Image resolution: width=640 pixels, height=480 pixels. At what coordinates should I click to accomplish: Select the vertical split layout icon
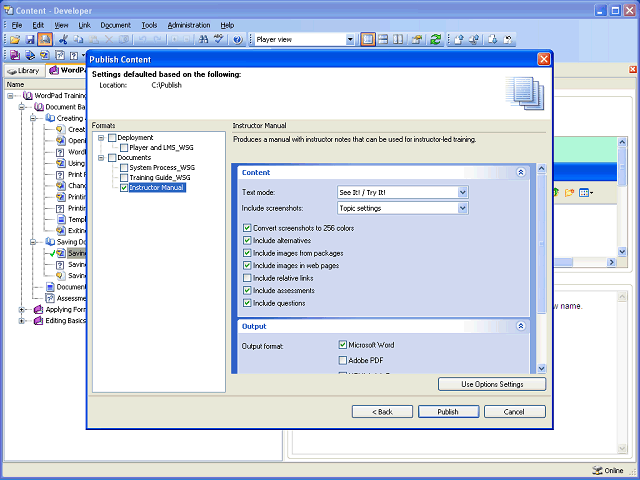coord(398,40)
